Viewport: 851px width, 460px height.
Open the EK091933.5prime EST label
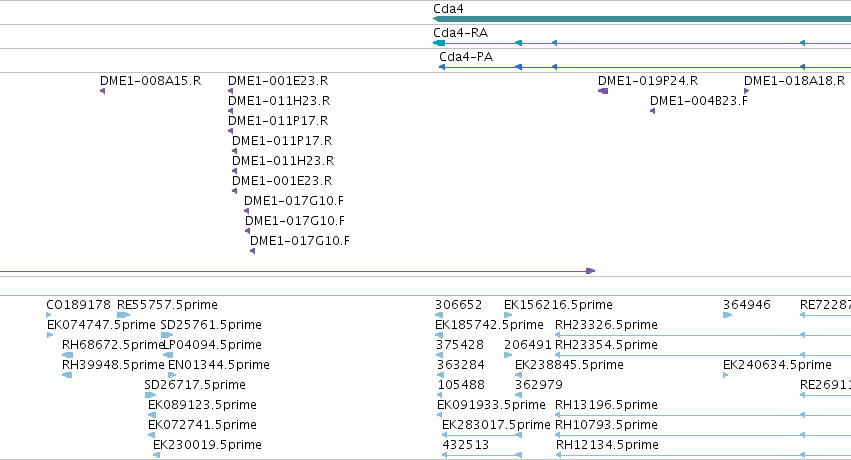[491, 405]
